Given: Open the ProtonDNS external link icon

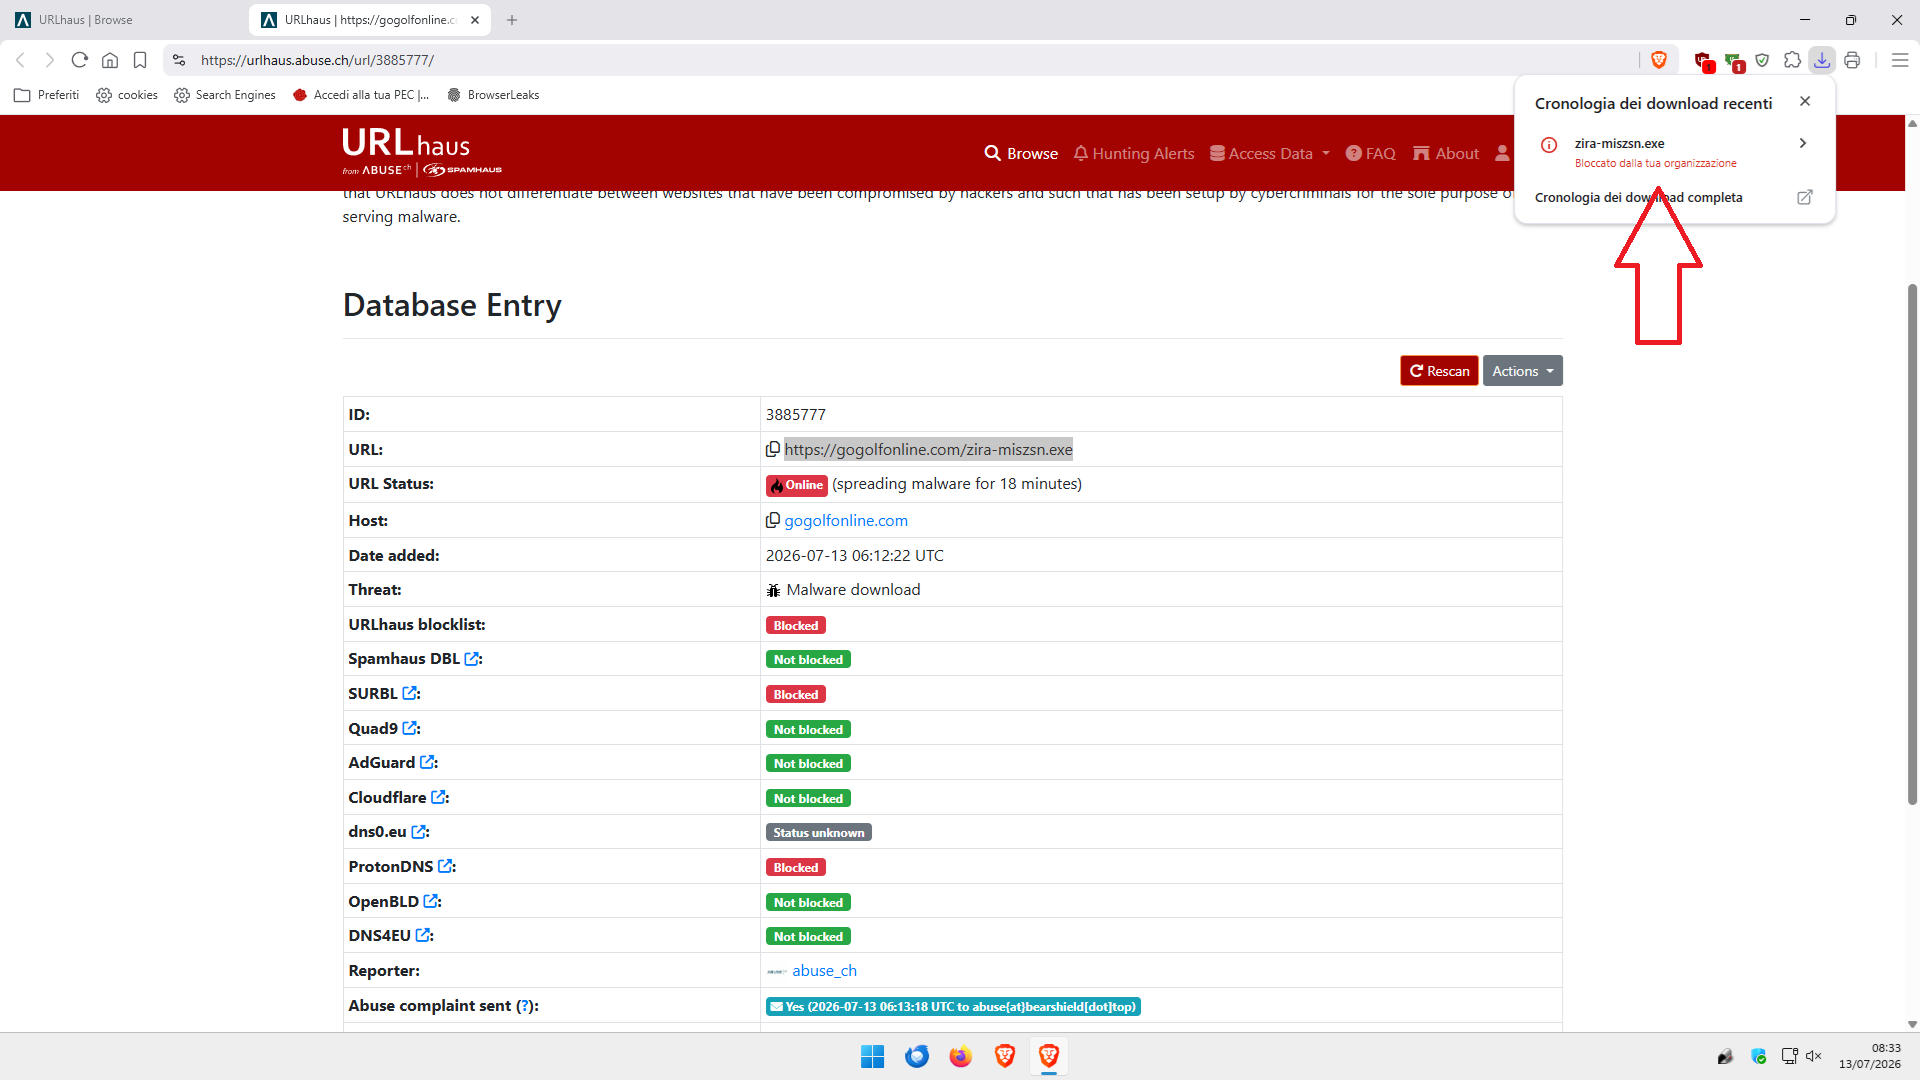Looking at the screenshot, I should click(x=445, y=866).
